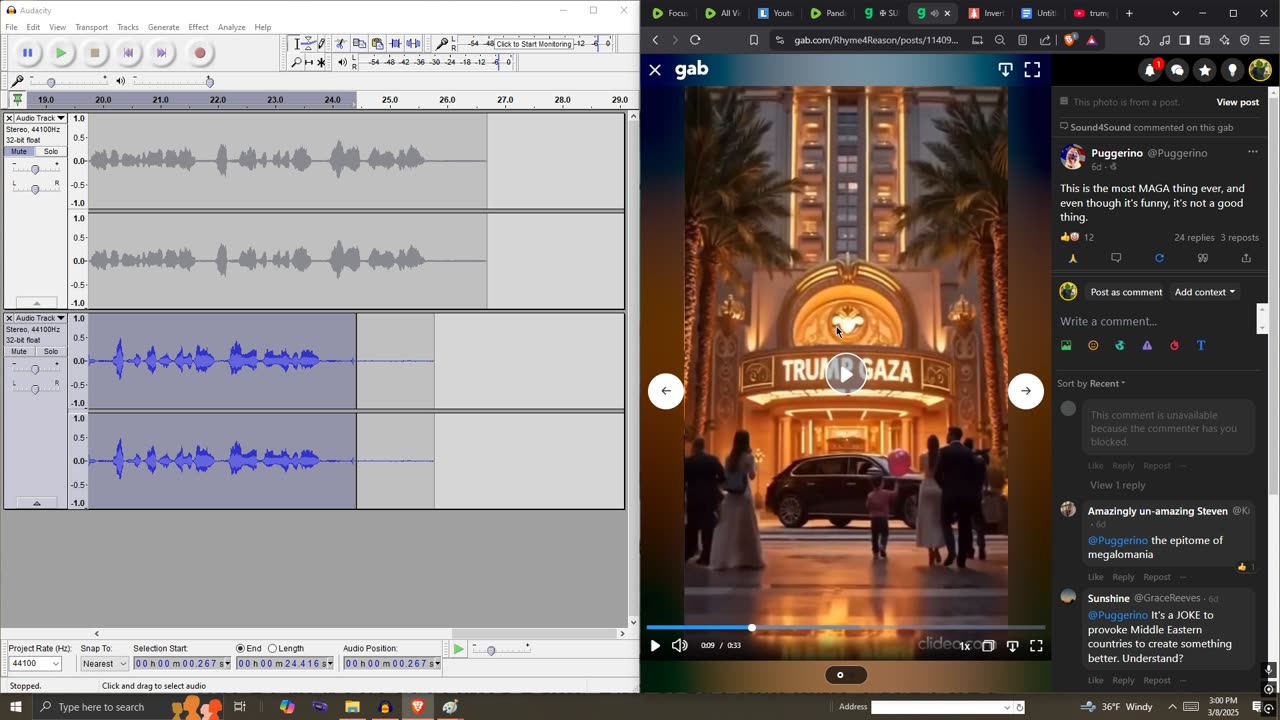
Task: Click the gab video progress bar
Action: coord(846,628)
